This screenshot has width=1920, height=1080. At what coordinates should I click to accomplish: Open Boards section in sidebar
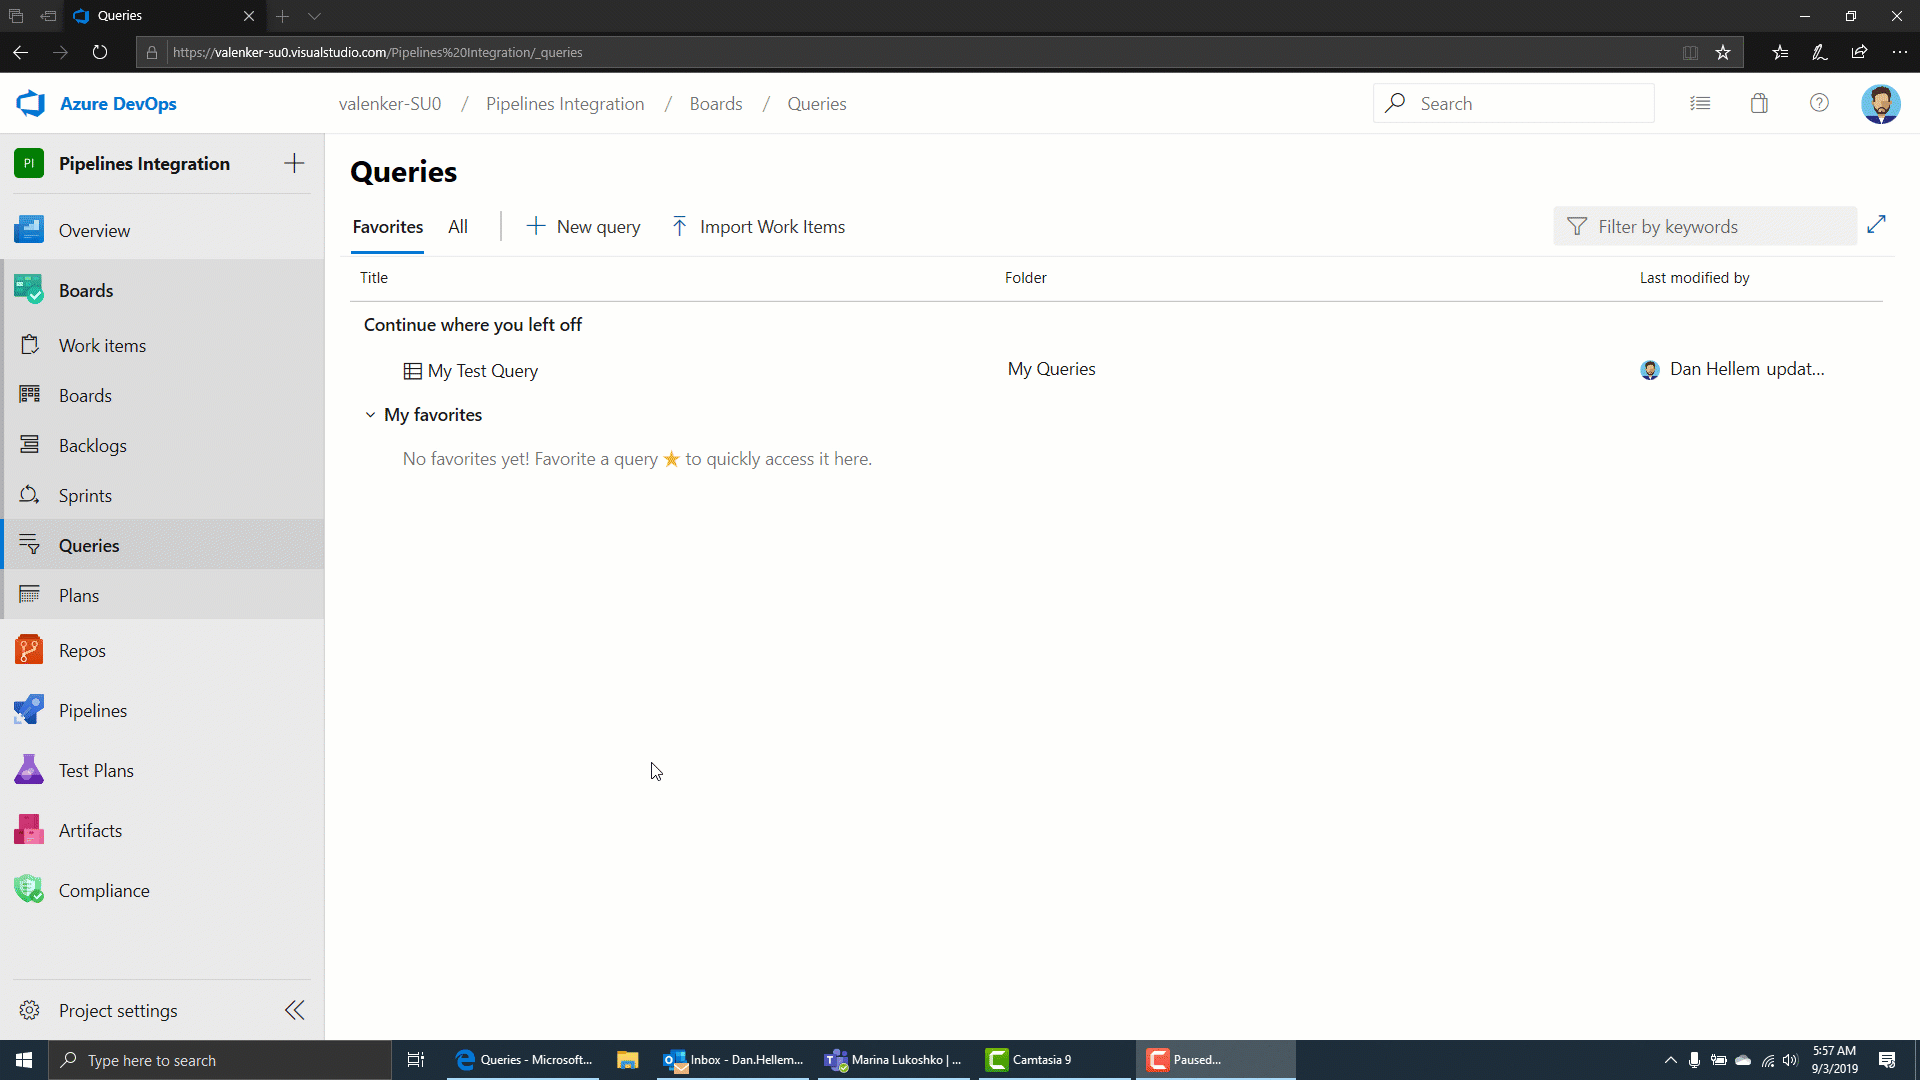pyautogui.click(x=86, y=290)
